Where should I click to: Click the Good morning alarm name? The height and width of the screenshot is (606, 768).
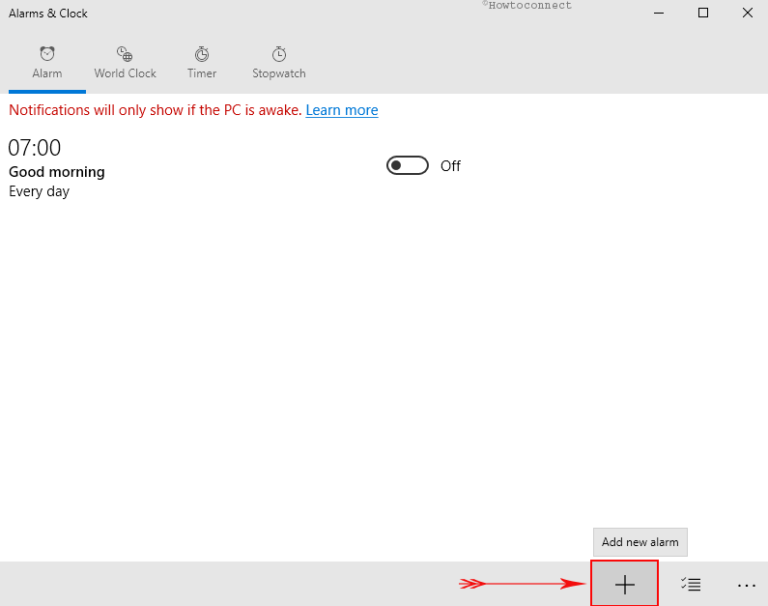(57, 172)
